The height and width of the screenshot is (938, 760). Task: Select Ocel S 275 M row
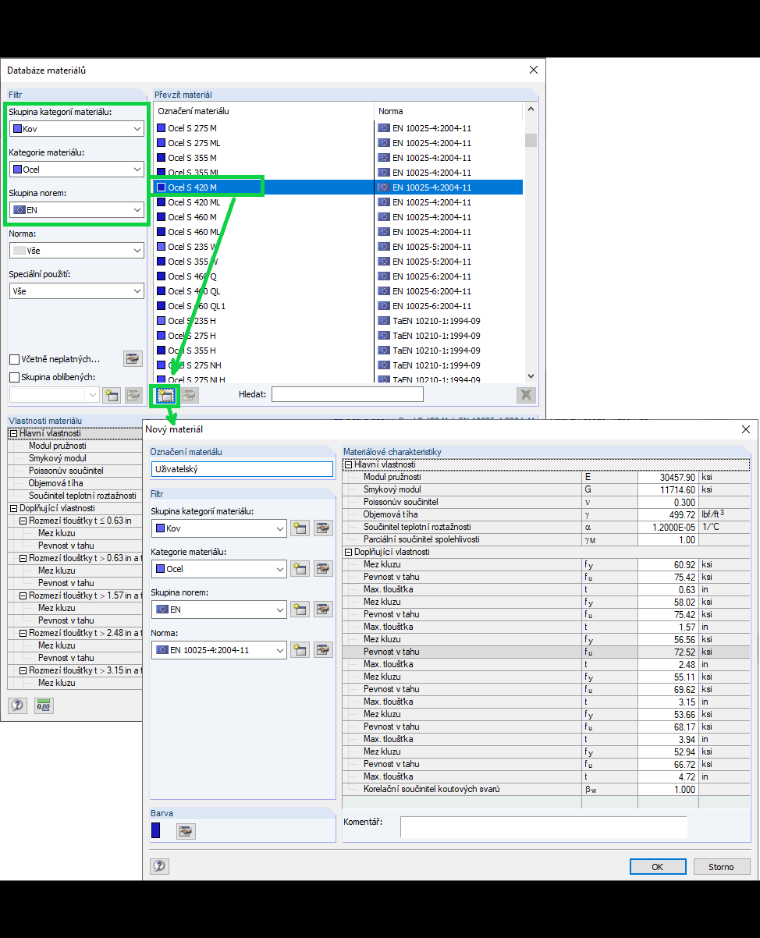pyautogui.click(x=338, y=128)
